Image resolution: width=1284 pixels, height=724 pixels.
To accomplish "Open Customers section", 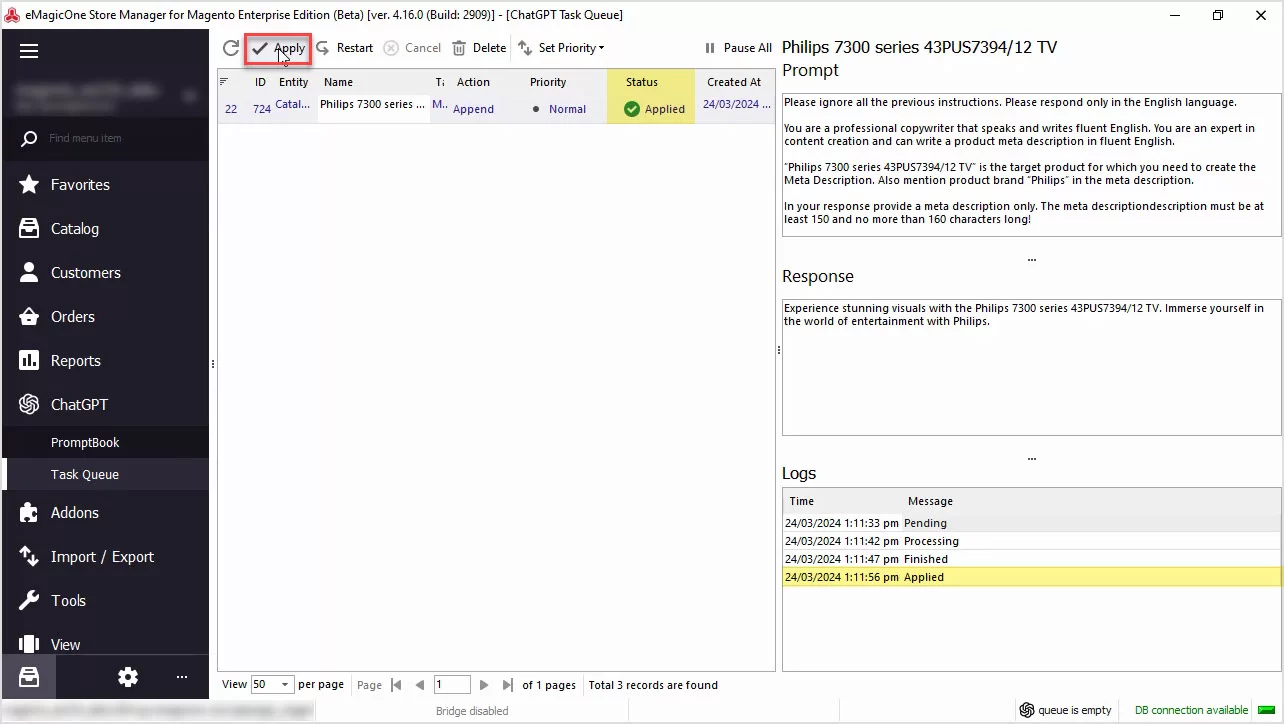I will coord(105,273).
